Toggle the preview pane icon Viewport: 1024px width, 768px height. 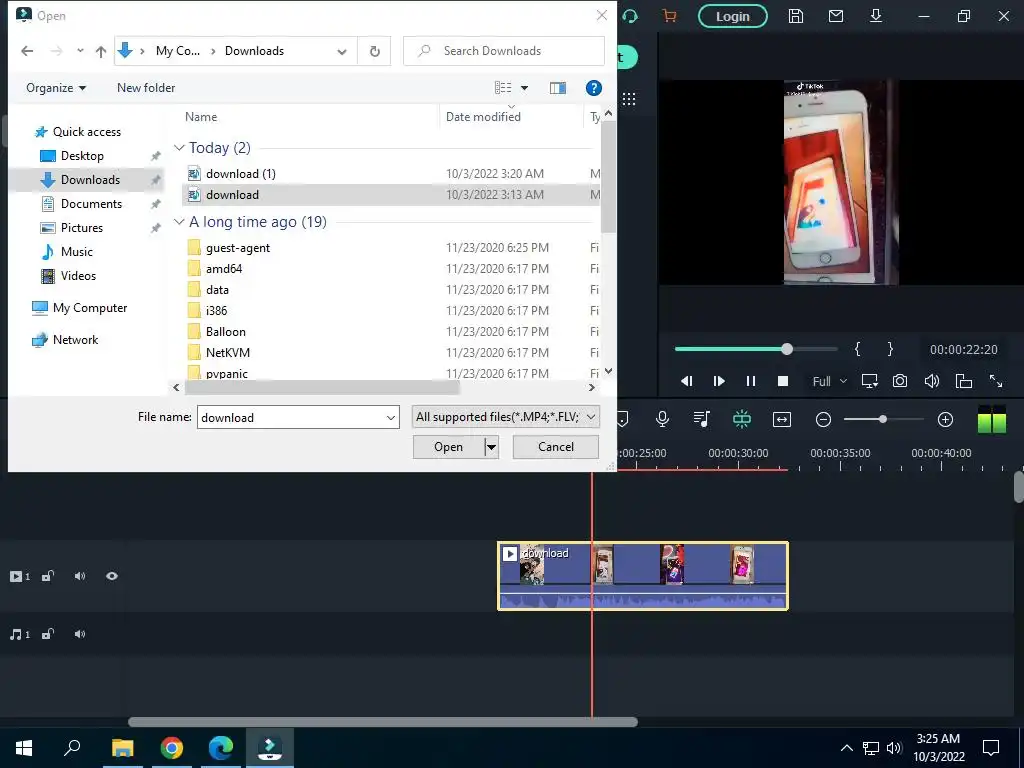(558, 88)
